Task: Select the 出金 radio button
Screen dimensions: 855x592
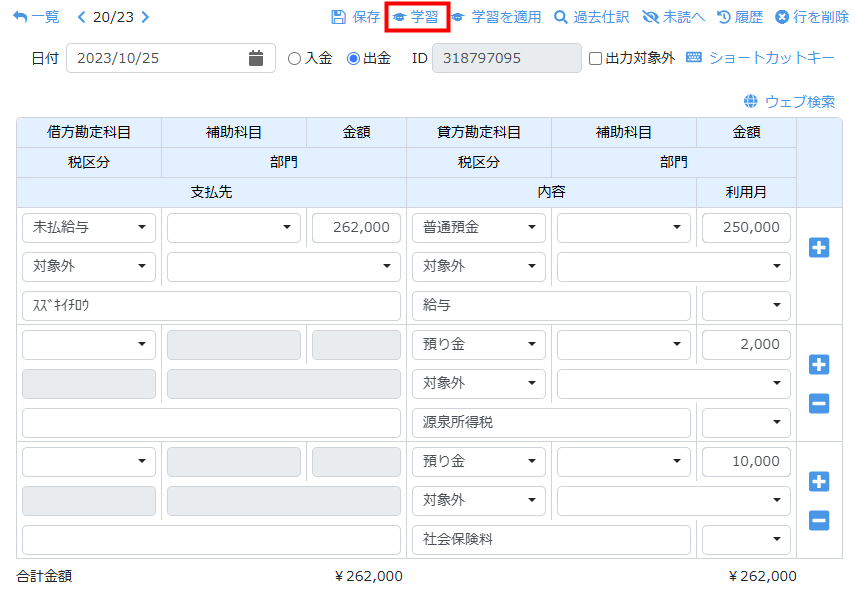Action: tap(353, 58)
